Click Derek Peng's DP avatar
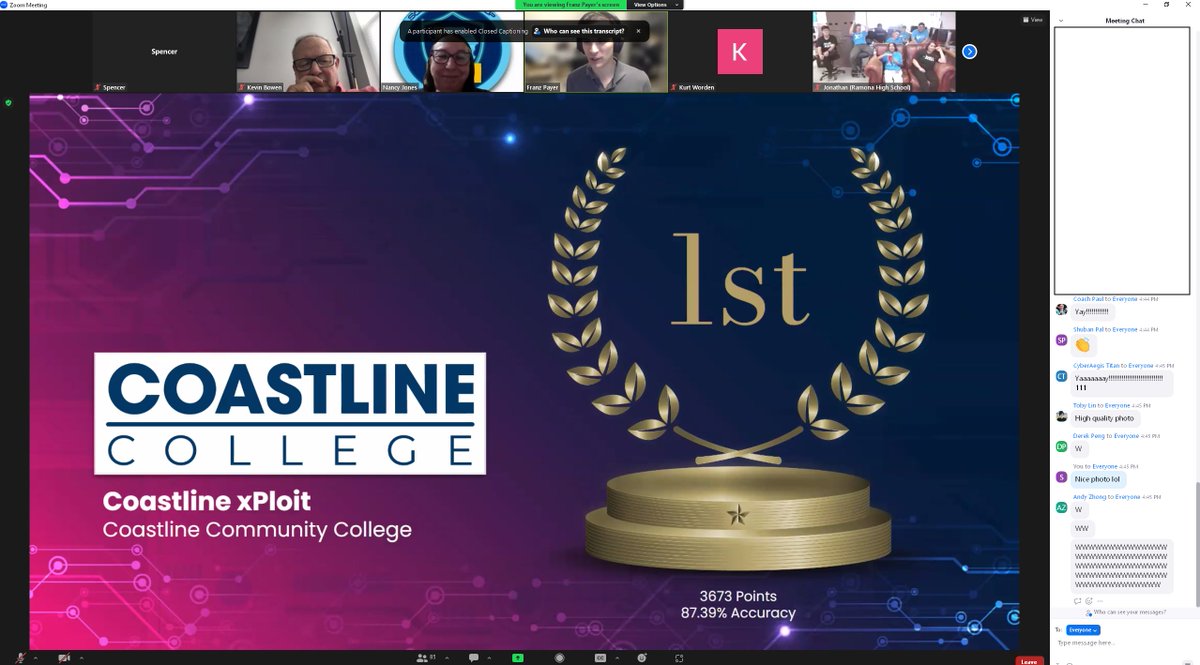The width and height of the screenshot is (1200, 665). [1061, 447]
